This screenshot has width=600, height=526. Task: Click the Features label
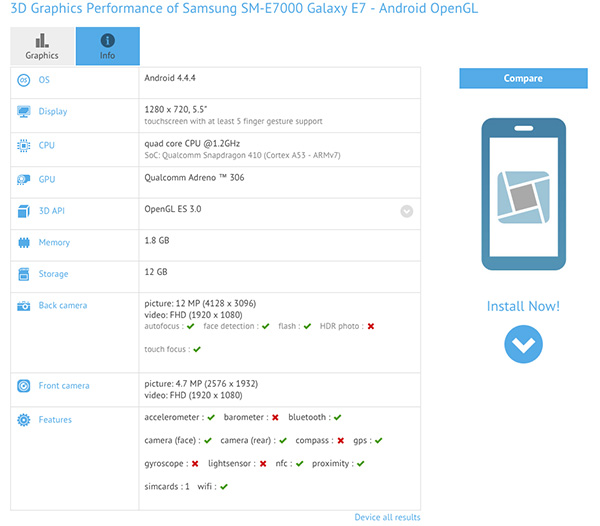tap(55, 420)
